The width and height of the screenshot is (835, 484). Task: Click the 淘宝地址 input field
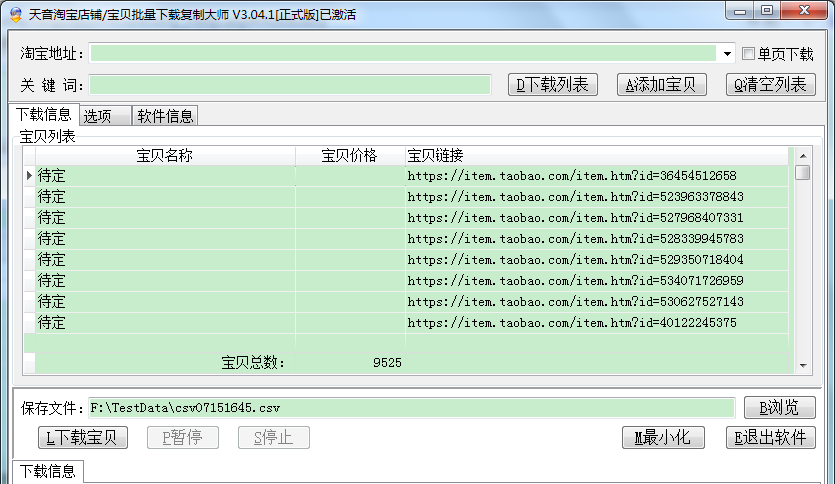404,54
